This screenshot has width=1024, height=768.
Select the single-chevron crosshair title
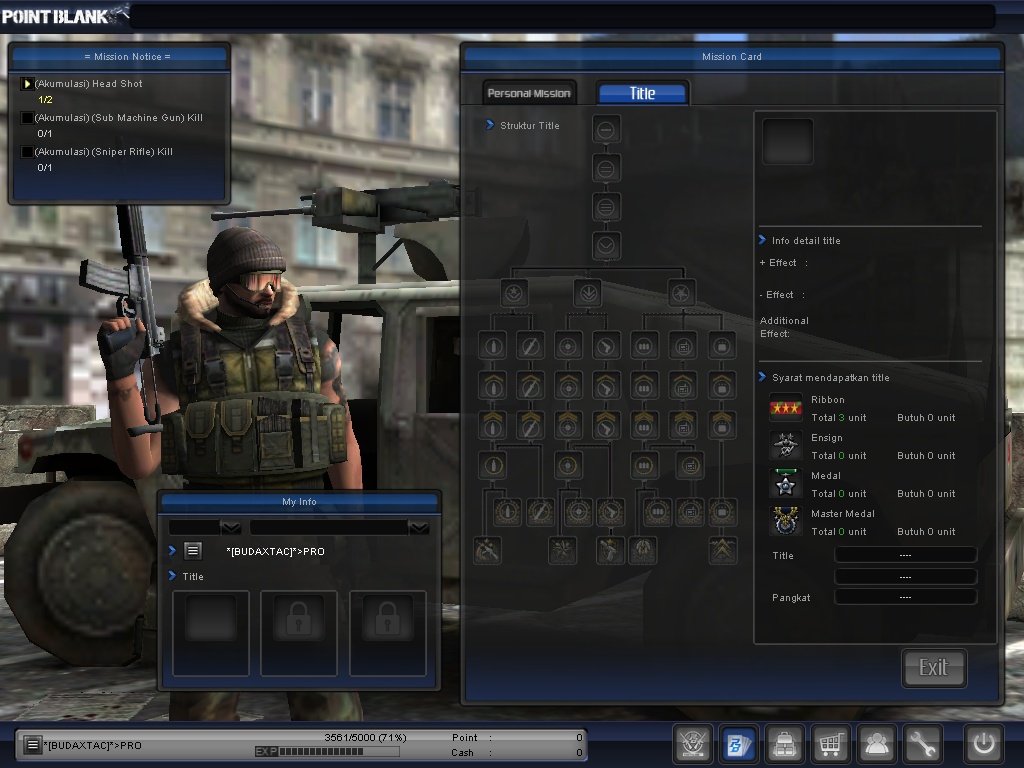click(x=568, y=386)
